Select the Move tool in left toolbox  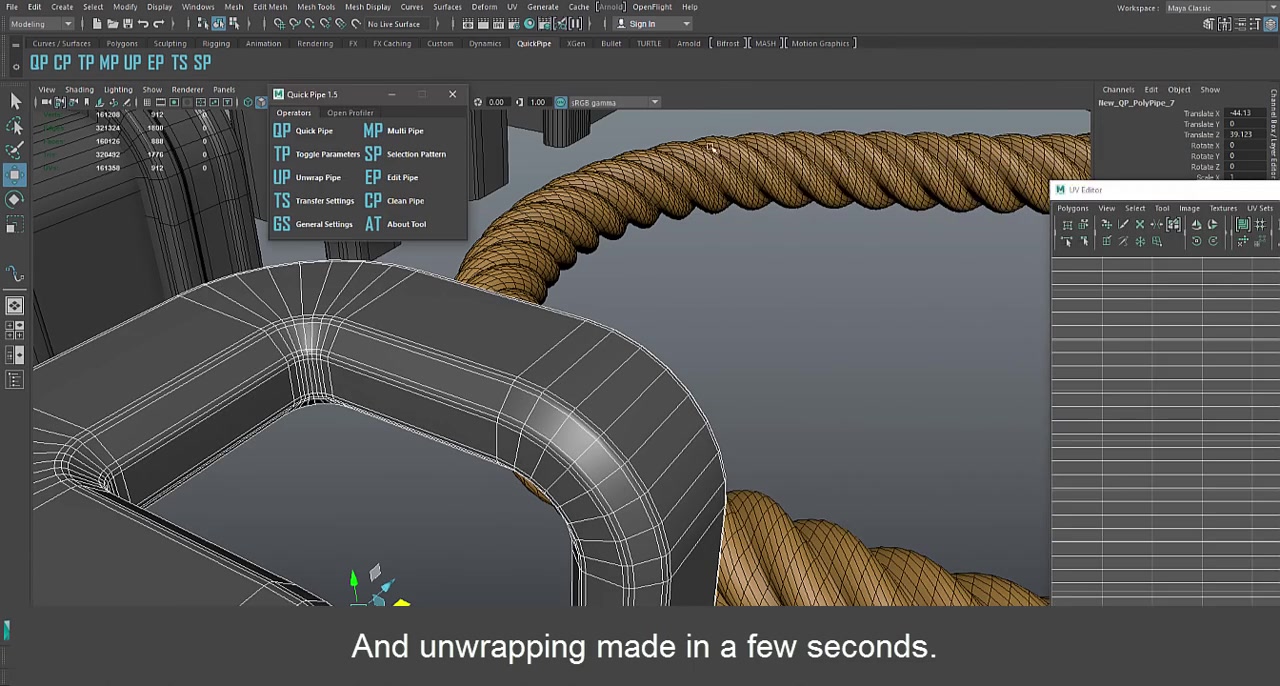pos(15,175)
